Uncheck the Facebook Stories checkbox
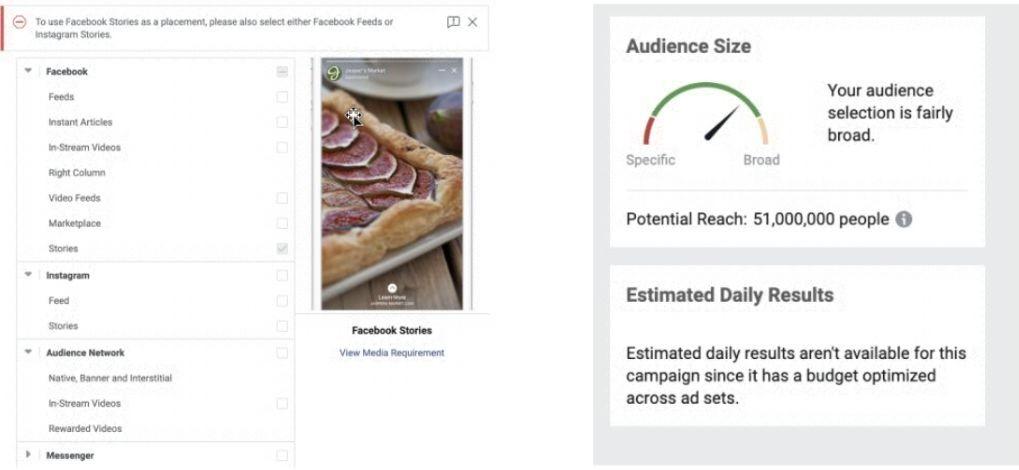The image size is (1019, 470). point(282,249)
